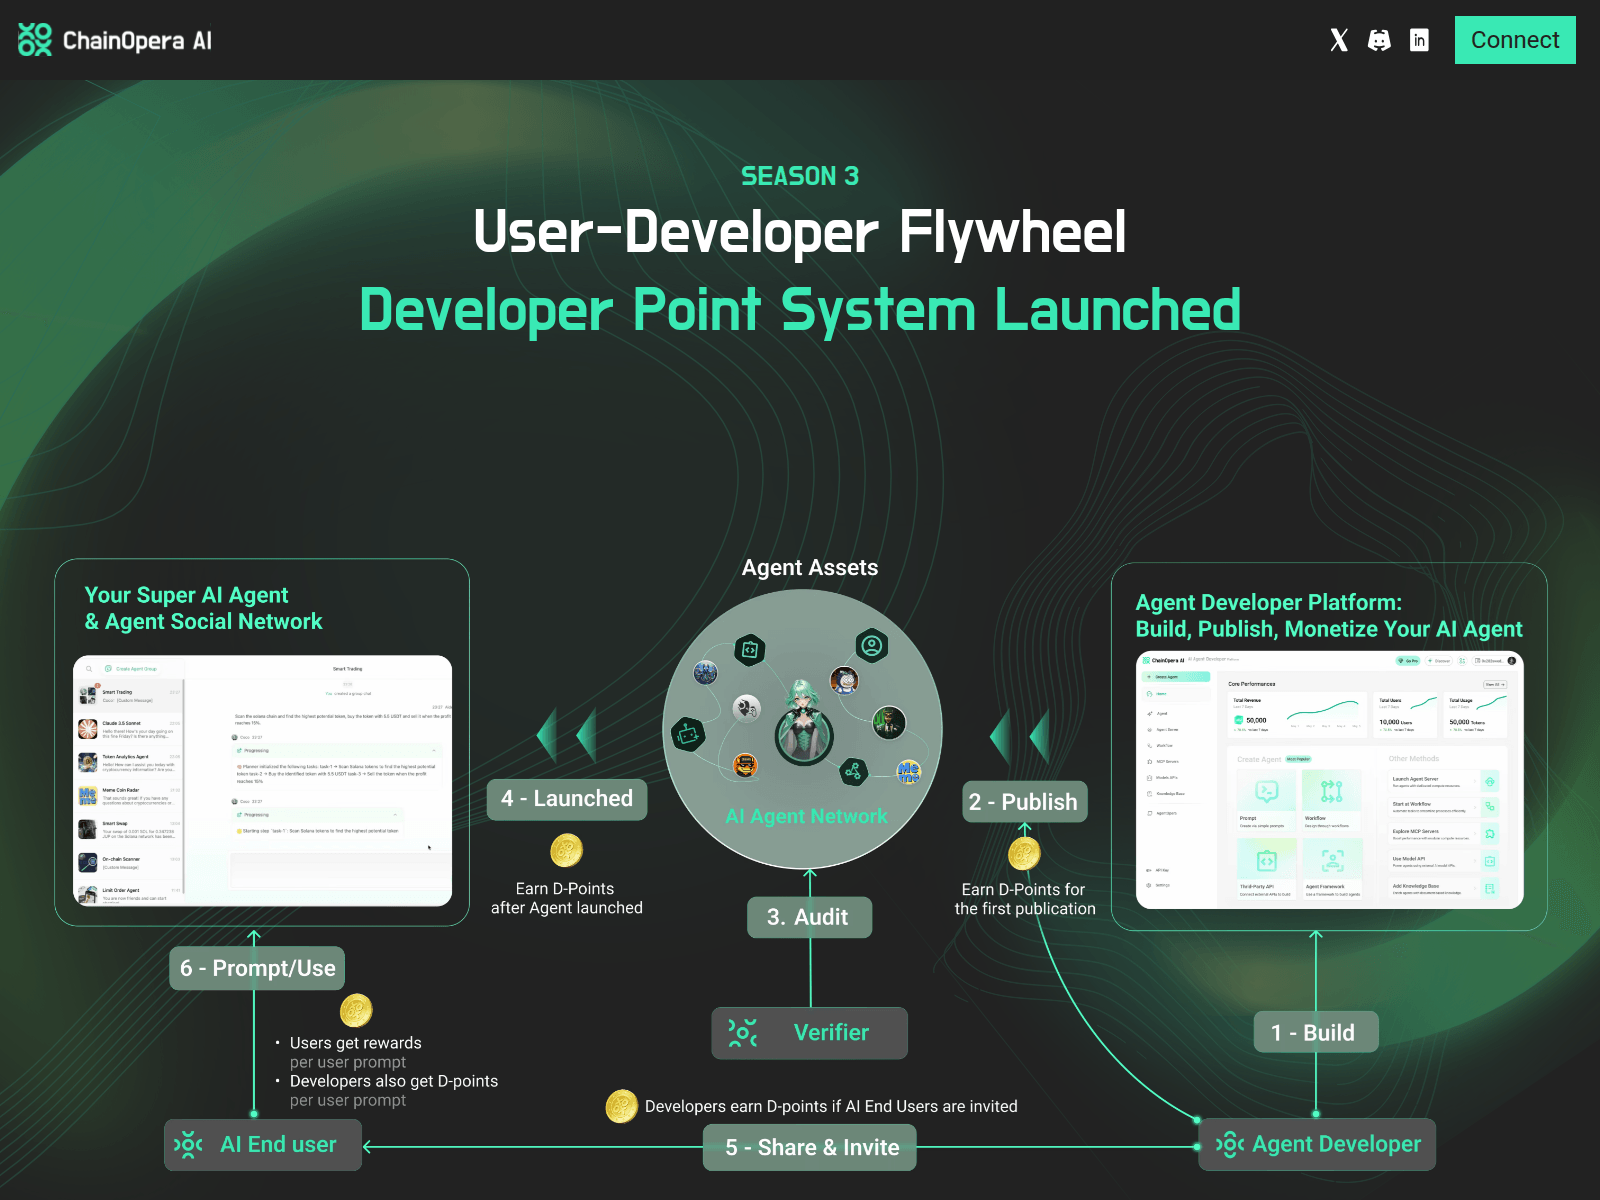This screenshot has height=1200, width=1600.
Task: Select the central anime character avatar
Action: [x=804, y=722]
